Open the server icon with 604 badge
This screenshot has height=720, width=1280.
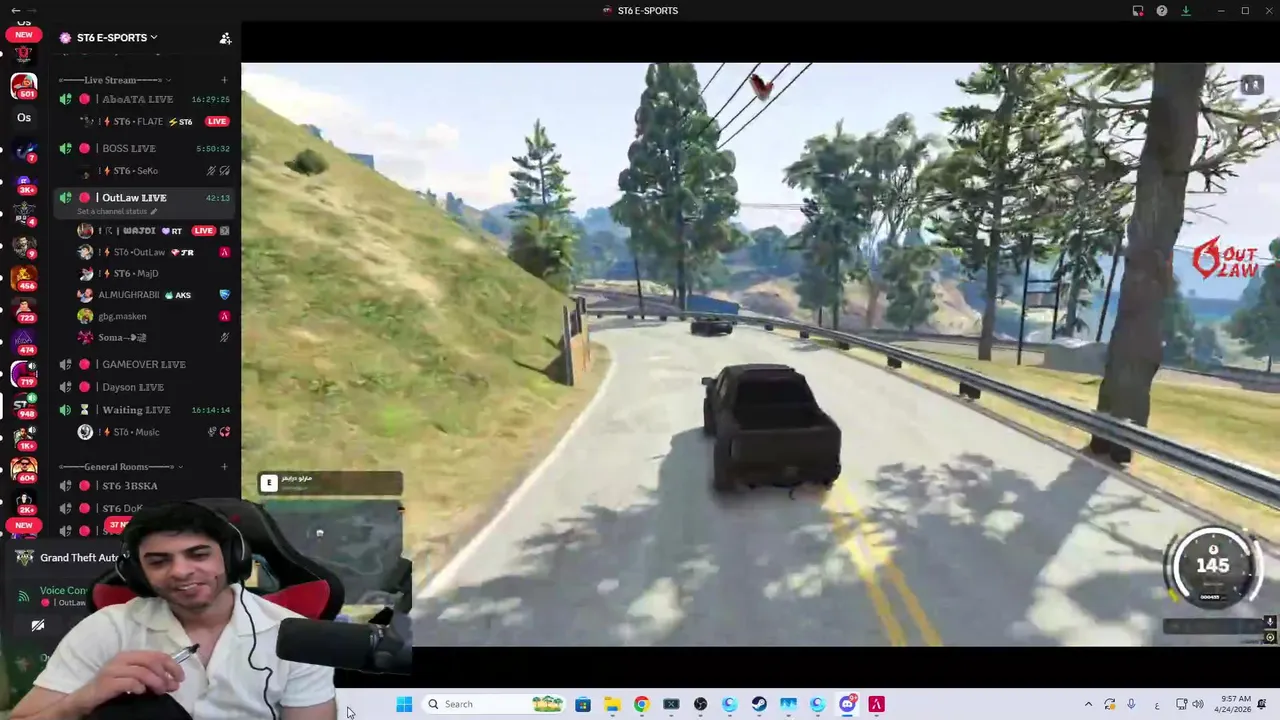pyautogui.click(x=24, y=470)
